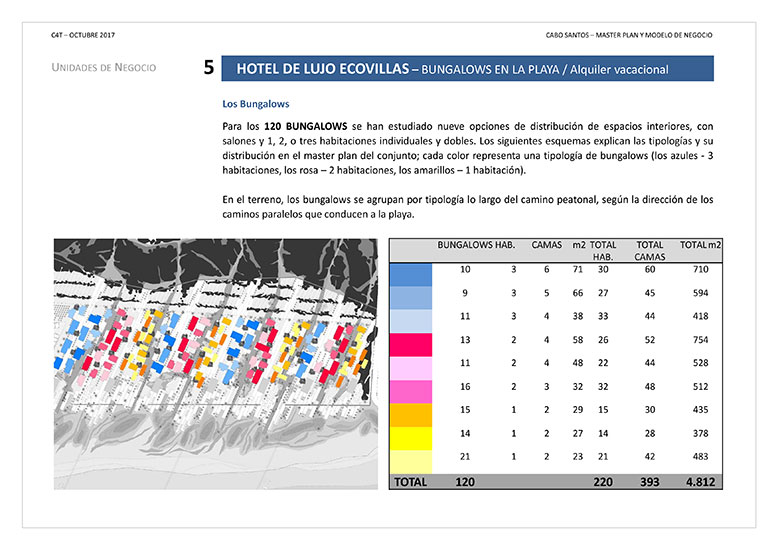Click the section number 5
The image size is (778, 550).
(x=208, y=69)
